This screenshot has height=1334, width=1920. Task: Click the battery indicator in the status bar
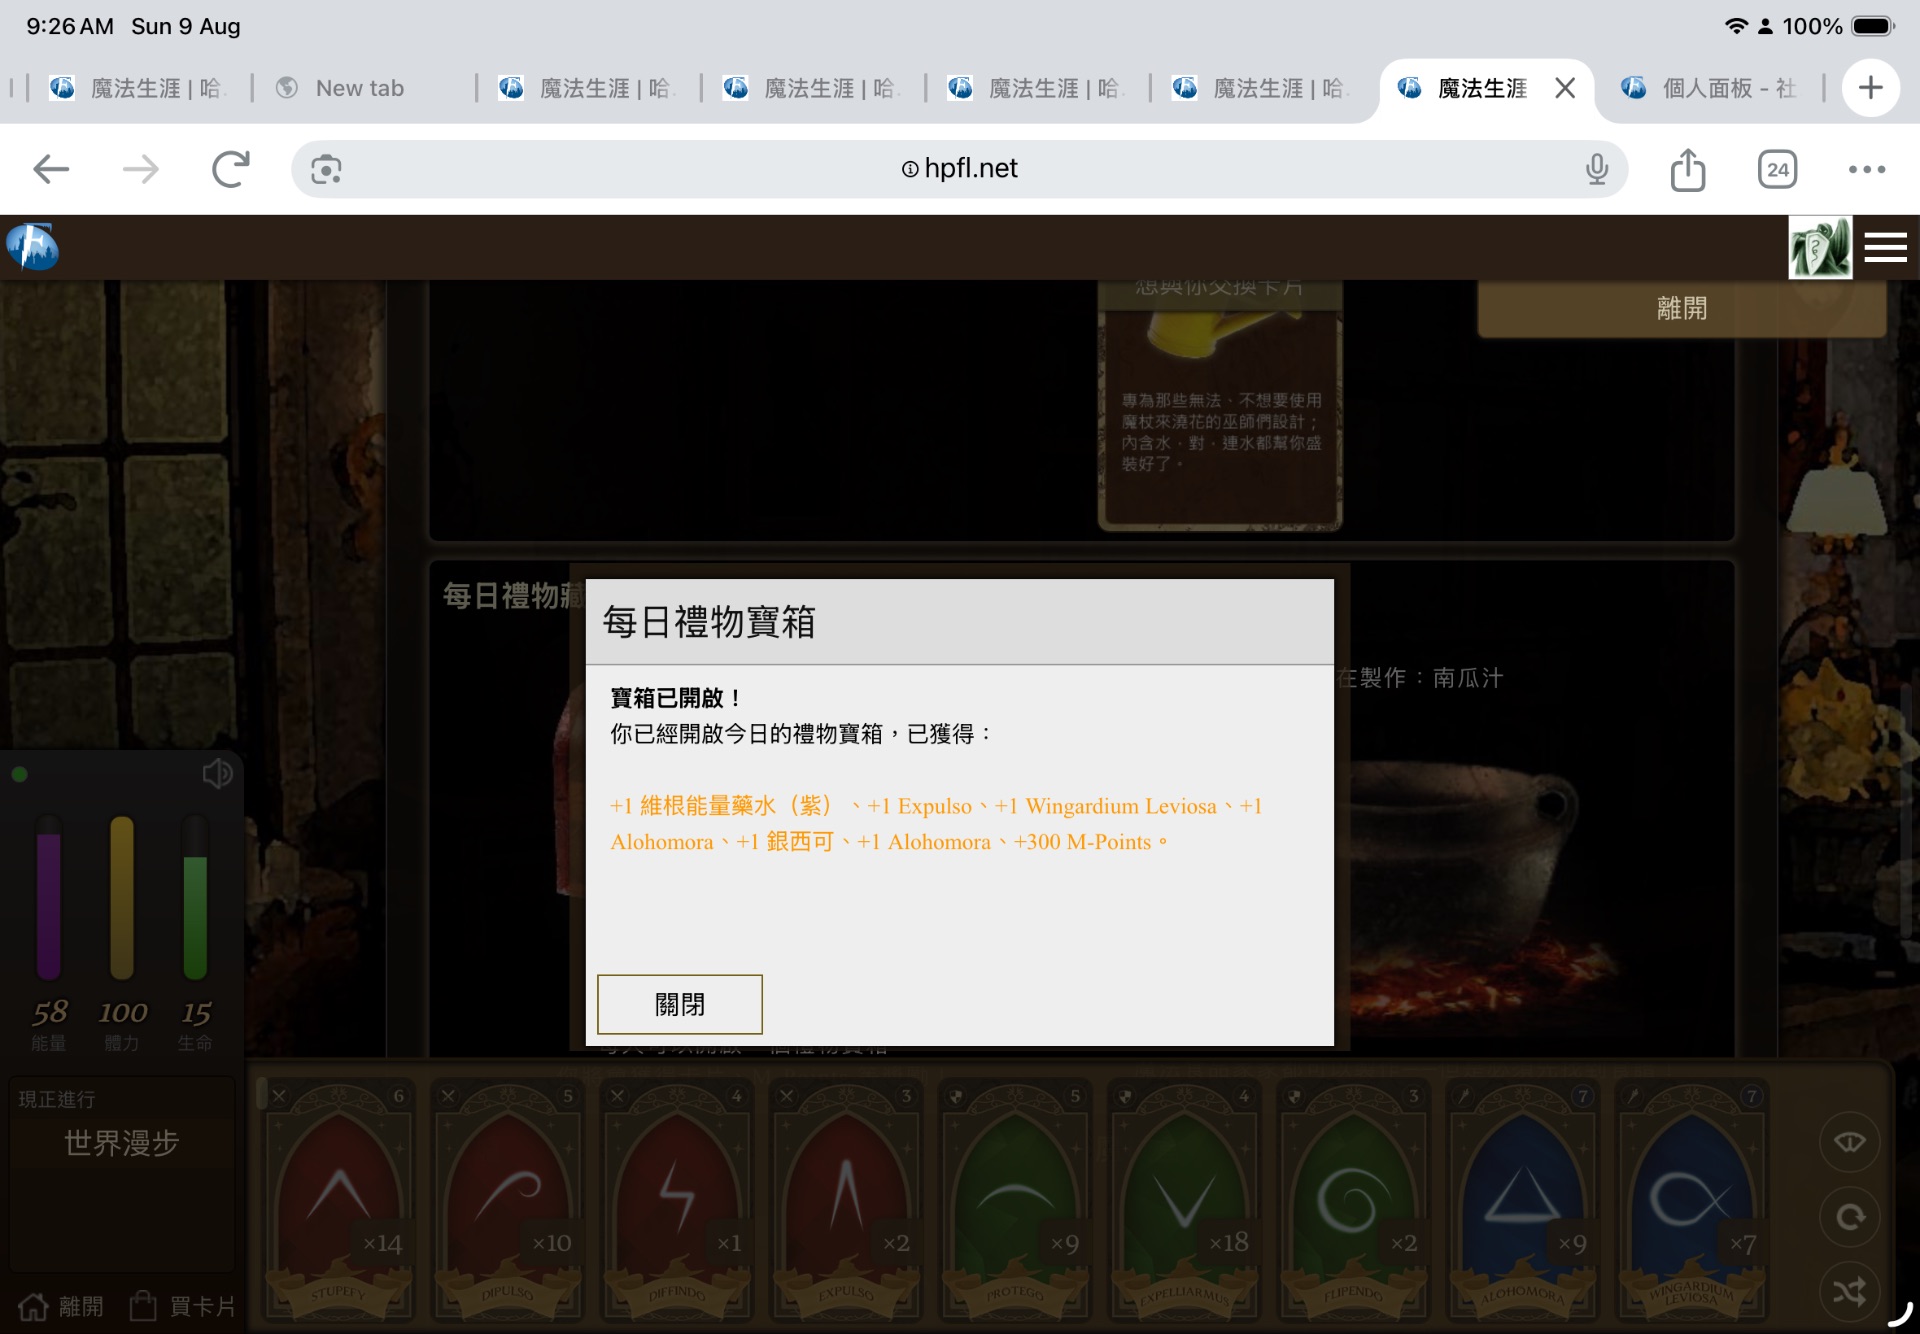click(1873, 26)
